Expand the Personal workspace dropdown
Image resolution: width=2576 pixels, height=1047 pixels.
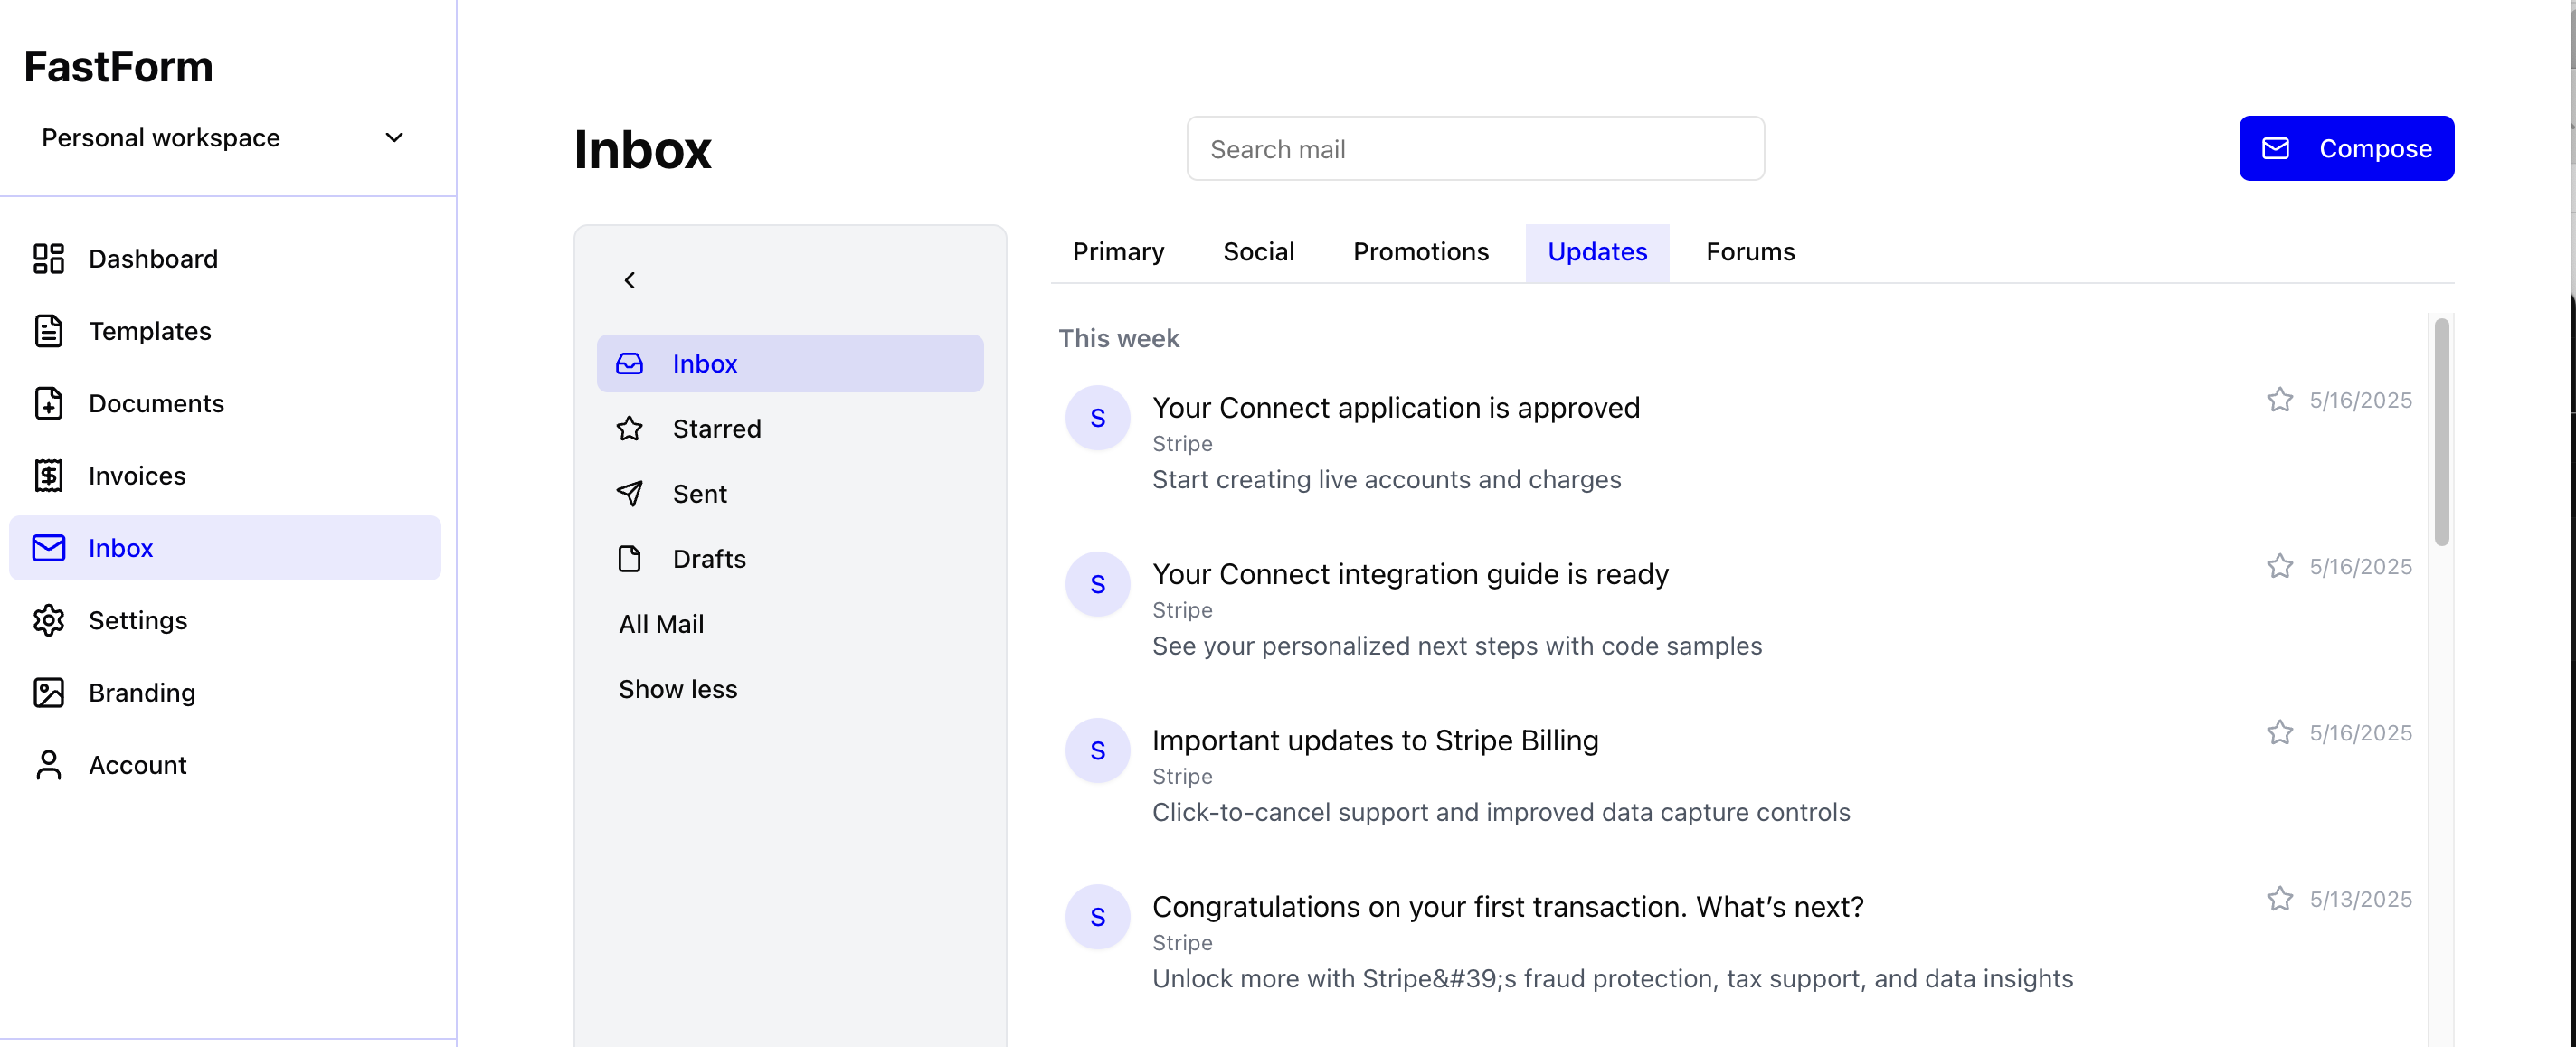click(394, 138)
